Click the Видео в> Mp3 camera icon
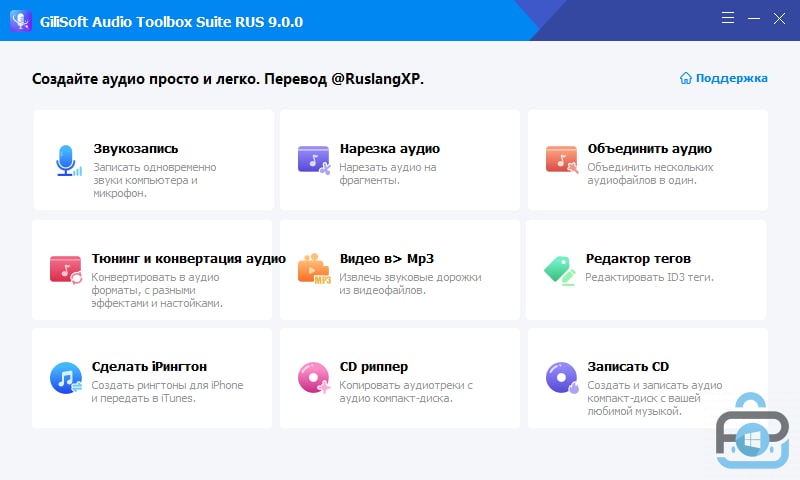The image size is (800, 480). (314, 268)
